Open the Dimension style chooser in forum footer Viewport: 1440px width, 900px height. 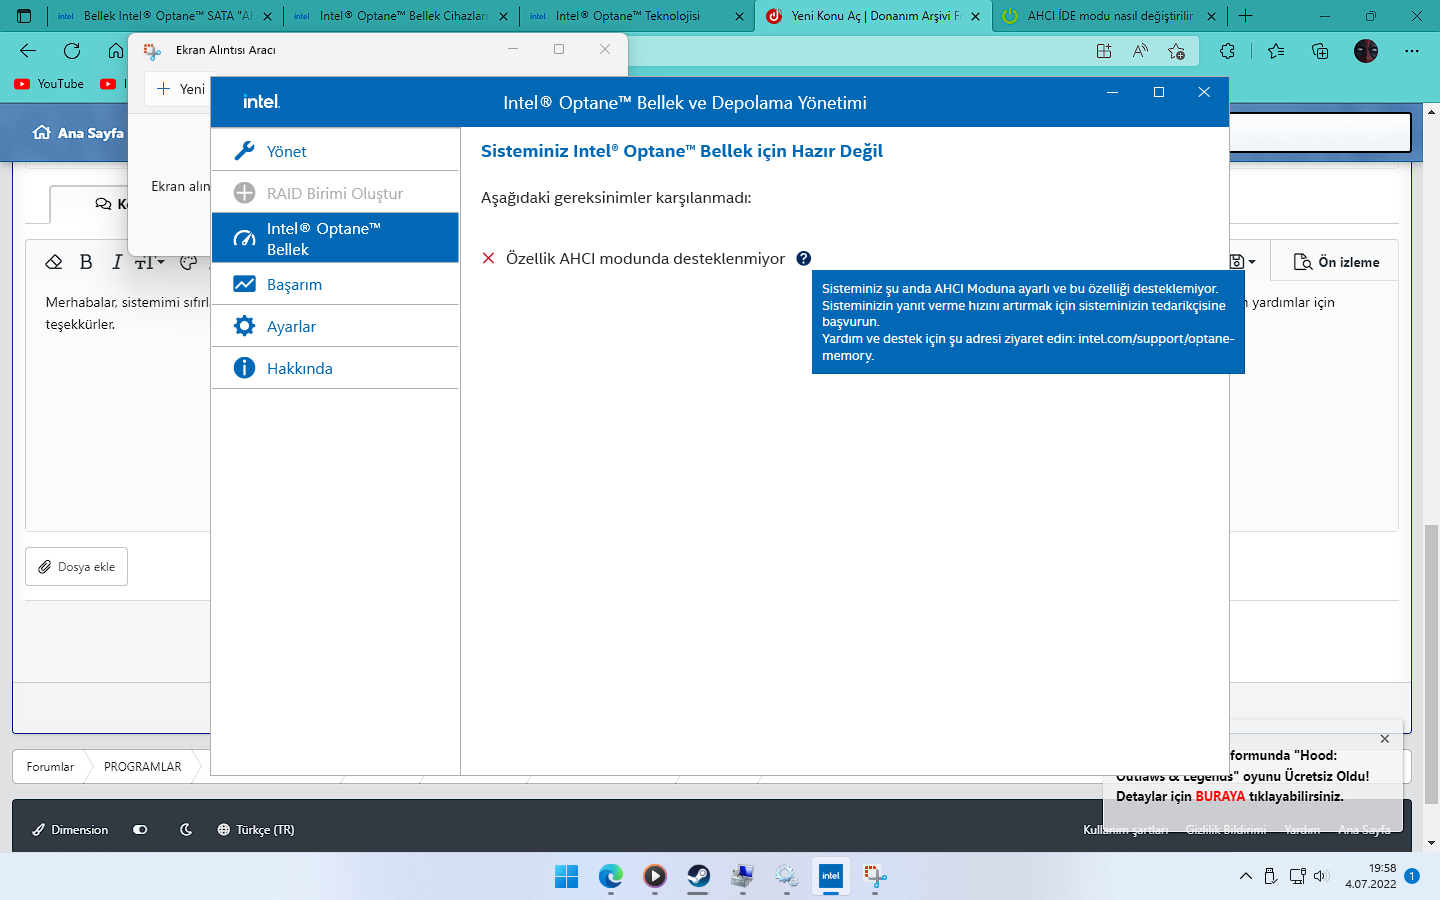click(70, 830)
